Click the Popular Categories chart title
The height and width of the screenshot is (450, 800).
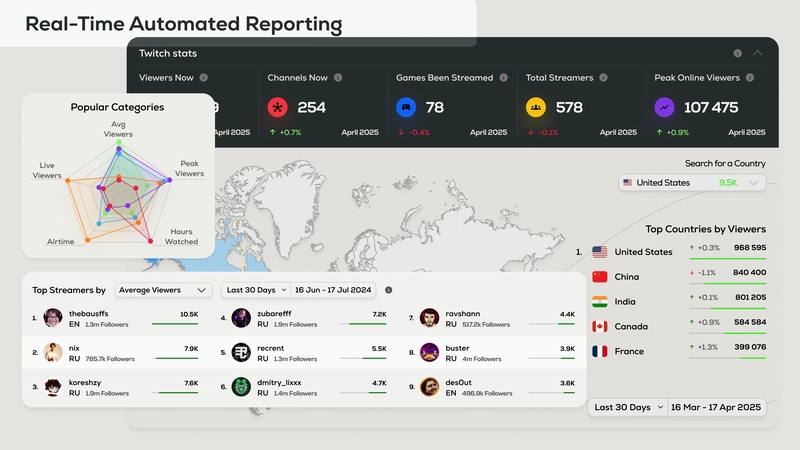pos(117,107)
